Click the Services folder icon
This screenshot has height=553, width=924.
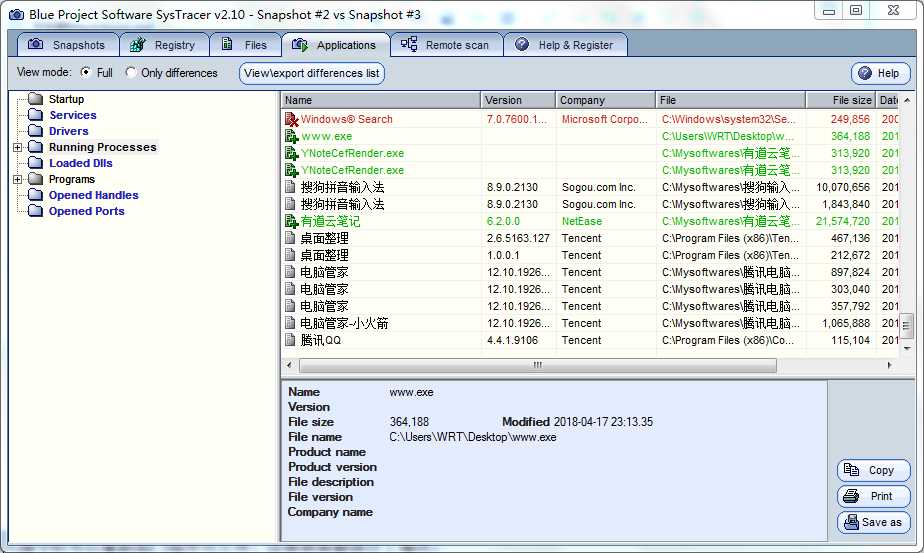(x=36, y=114)
